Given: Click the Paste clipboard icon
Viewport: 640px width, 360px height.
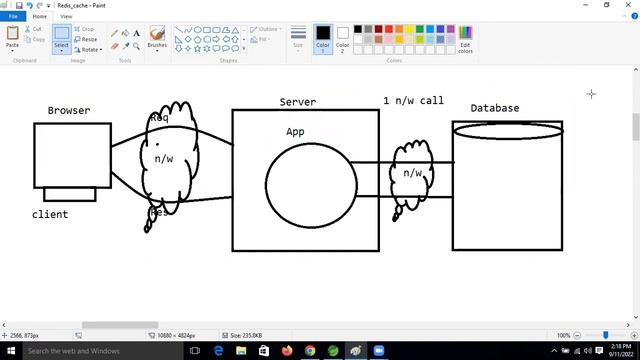Looking at the screenshot, I should pos(12,33).
